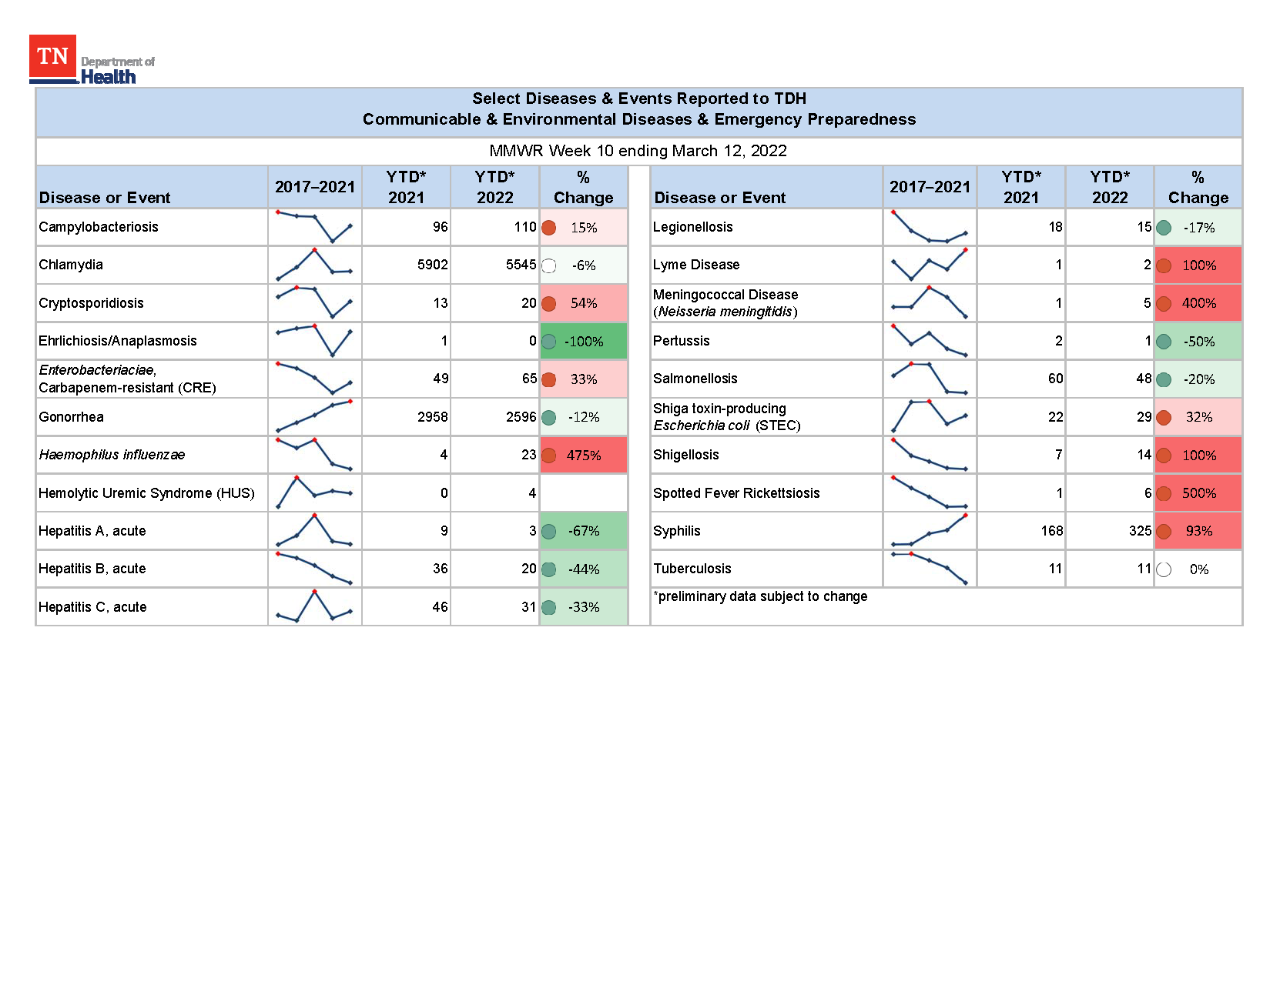Click the Pertussis trend sparkline
Screen dimensions: 1280x988
[x=929, y=340]
